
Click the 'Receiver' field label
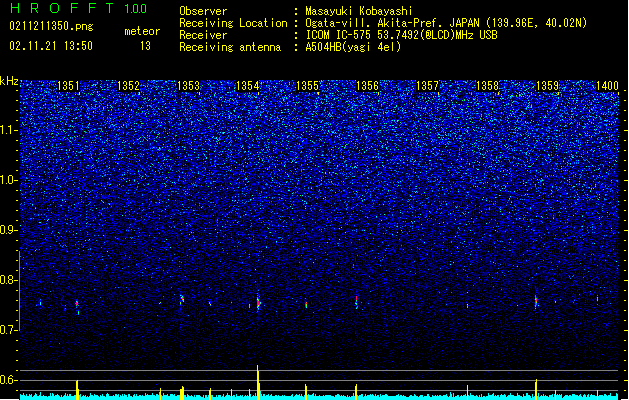(203, 35)
